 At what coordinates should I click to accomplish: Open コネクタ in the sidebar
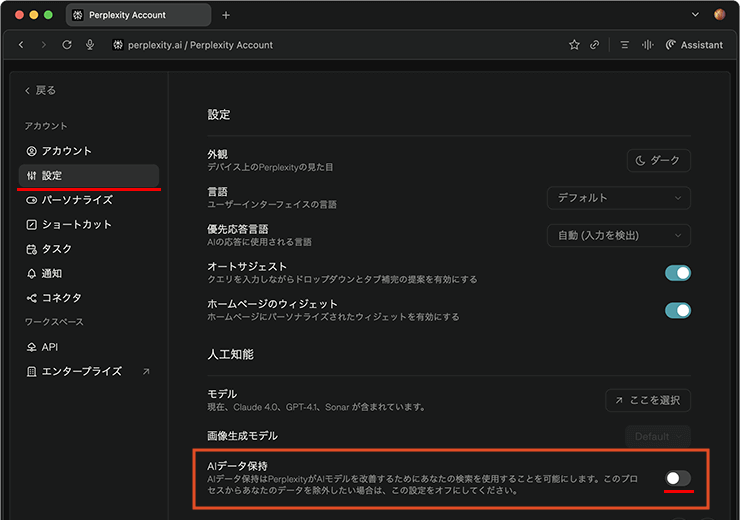click(x=89, y=298)
